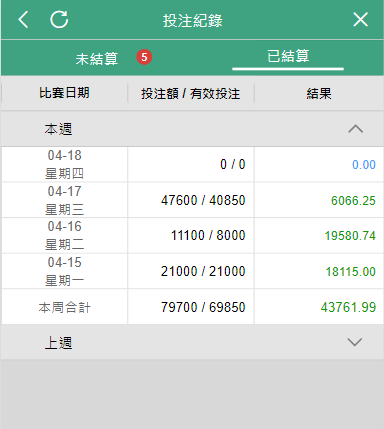Click the 18115.00 result value

[x=351, y=272]
